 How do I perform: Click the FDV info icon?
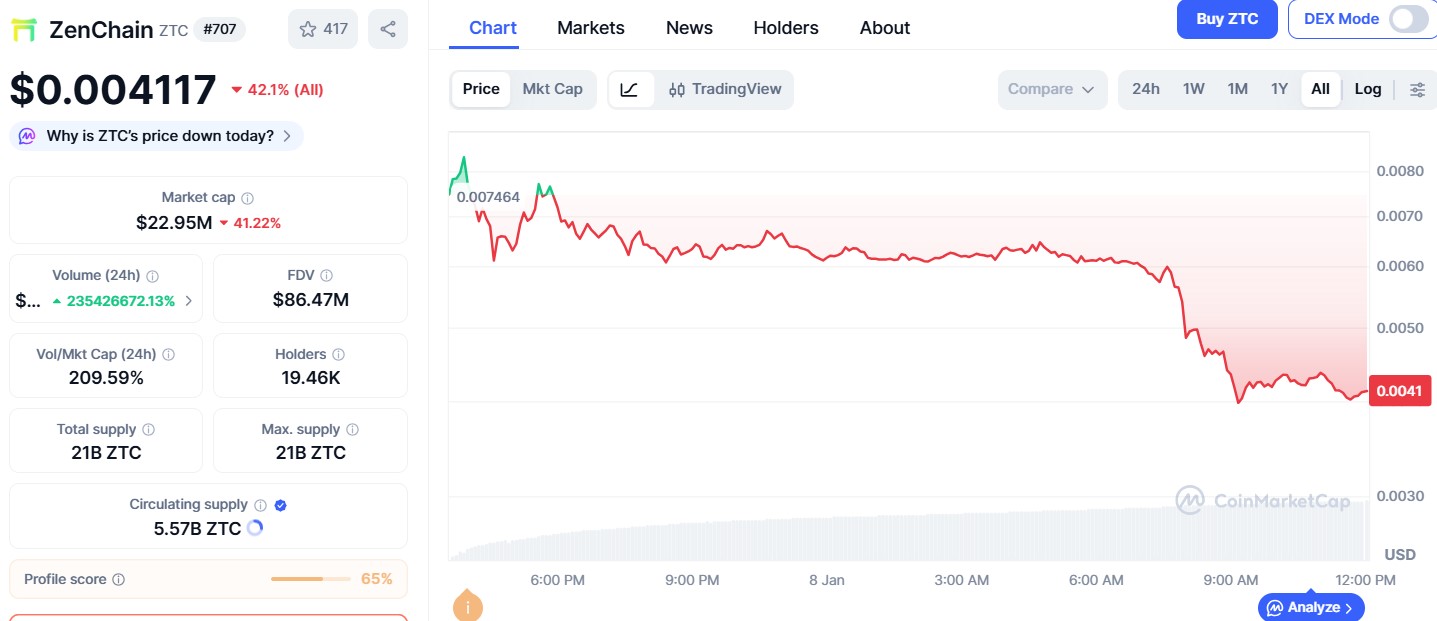327,276
